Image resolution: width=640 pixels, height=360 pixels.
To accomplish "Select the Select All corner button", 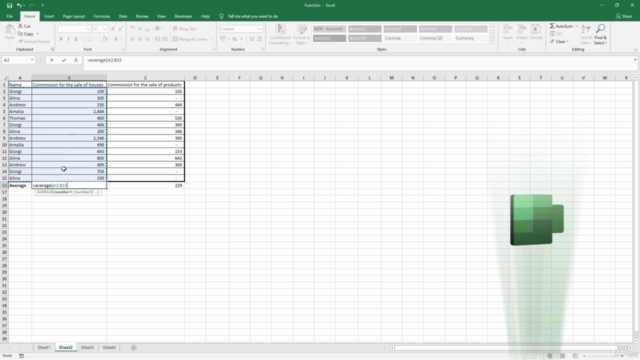I will [x=5, y=78].
